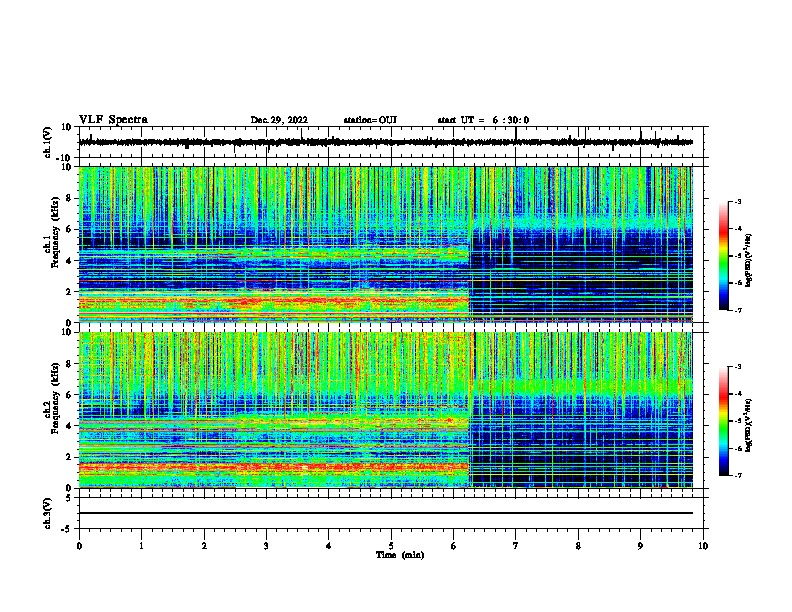792x612 pixels.
Task: Click the flat ch.3 voltage line
Action: tap(386, 513)
